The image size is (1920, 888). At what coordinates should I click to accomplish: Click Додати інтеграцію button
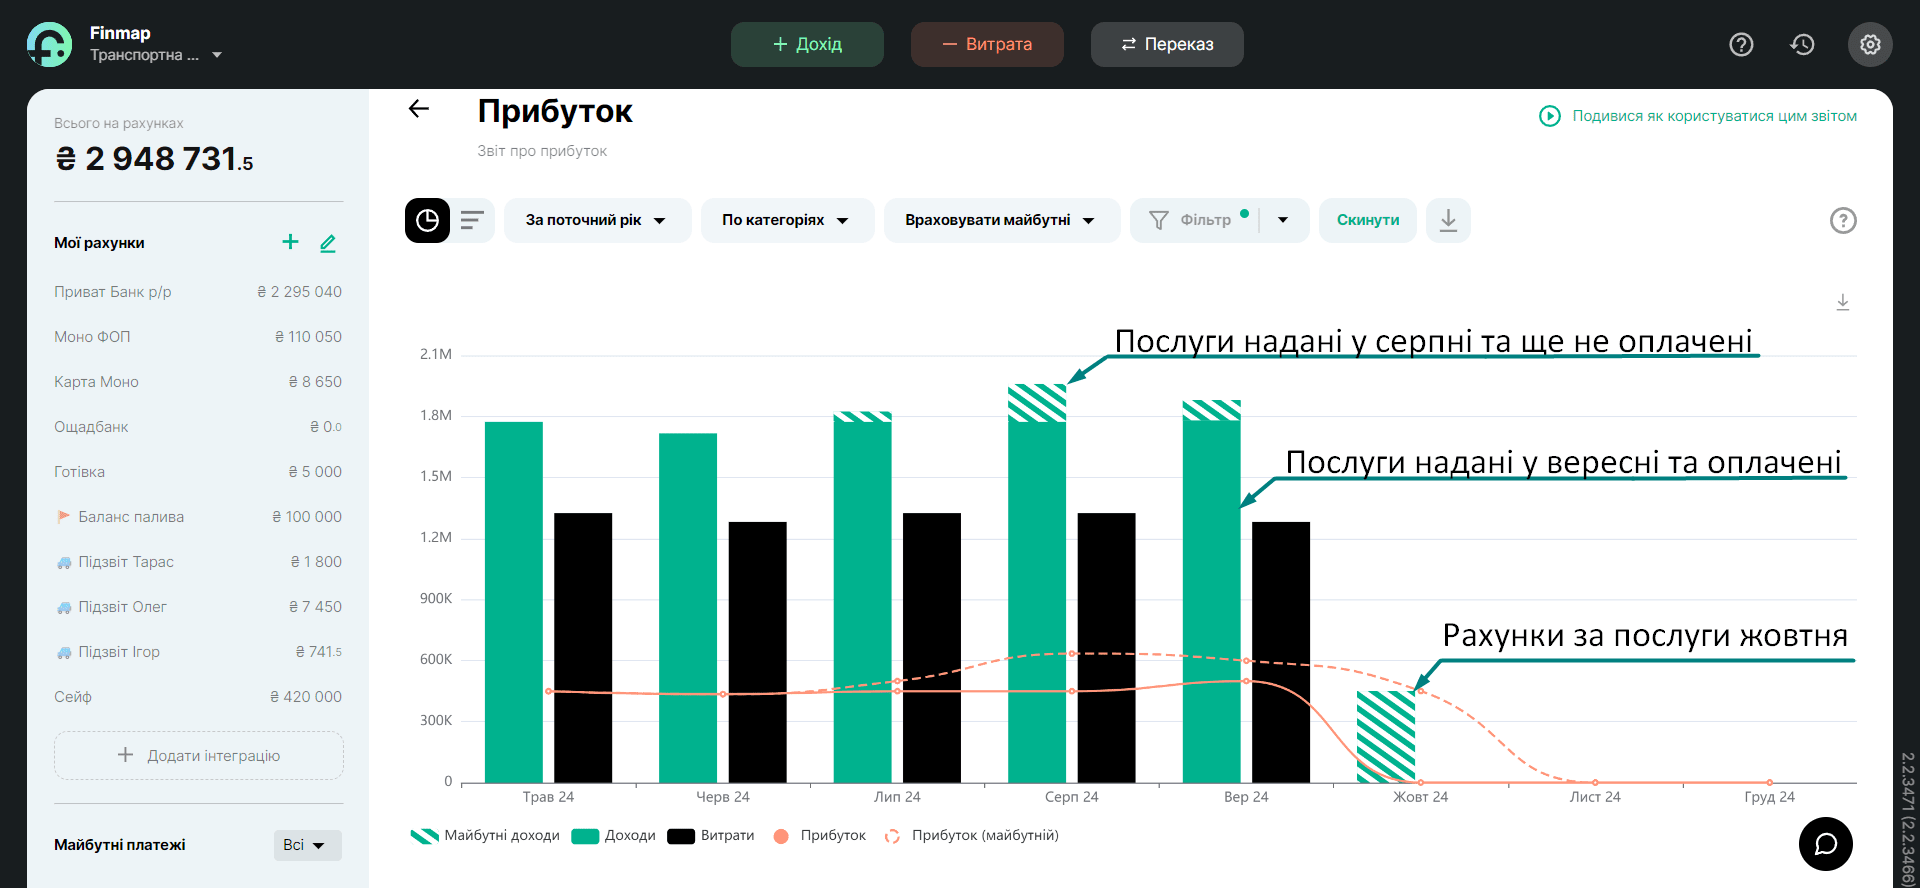coord(199,755)
